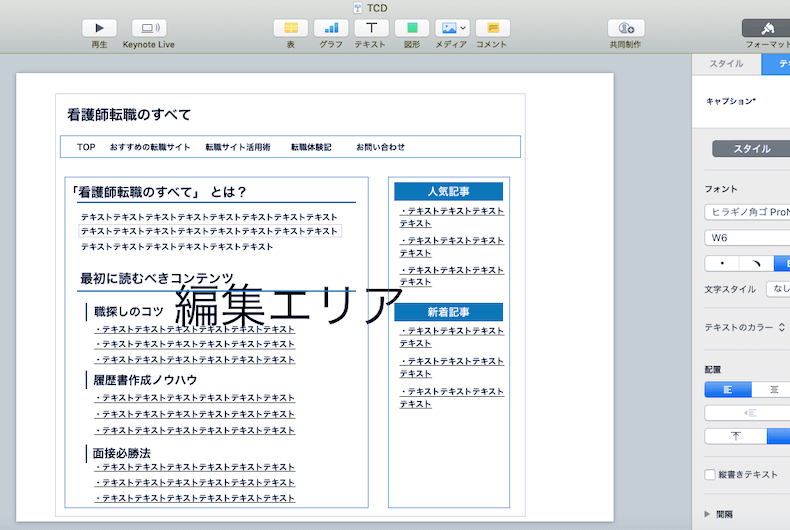Click the last link under 面接必勝法

coord(194,498)
